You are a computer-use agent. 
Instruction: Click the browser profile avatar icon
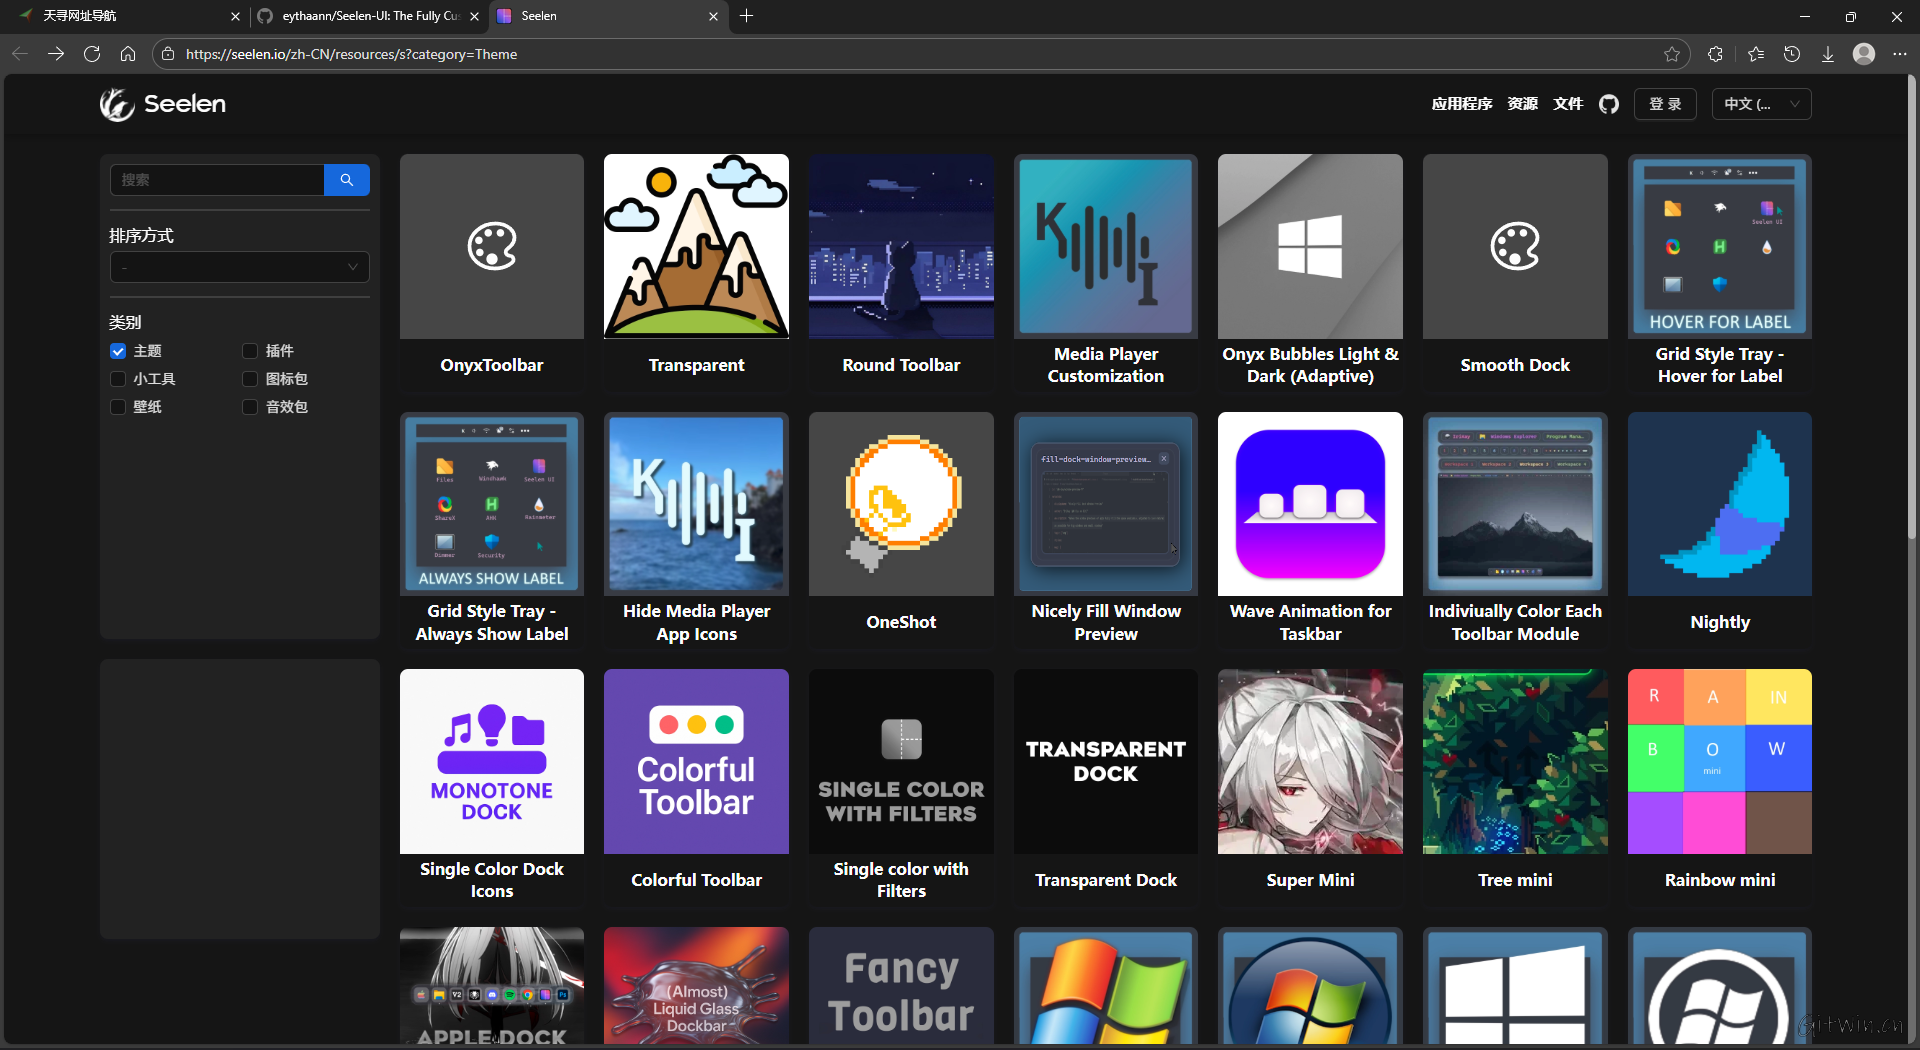pyautogui.click(x=1865, y=54)
